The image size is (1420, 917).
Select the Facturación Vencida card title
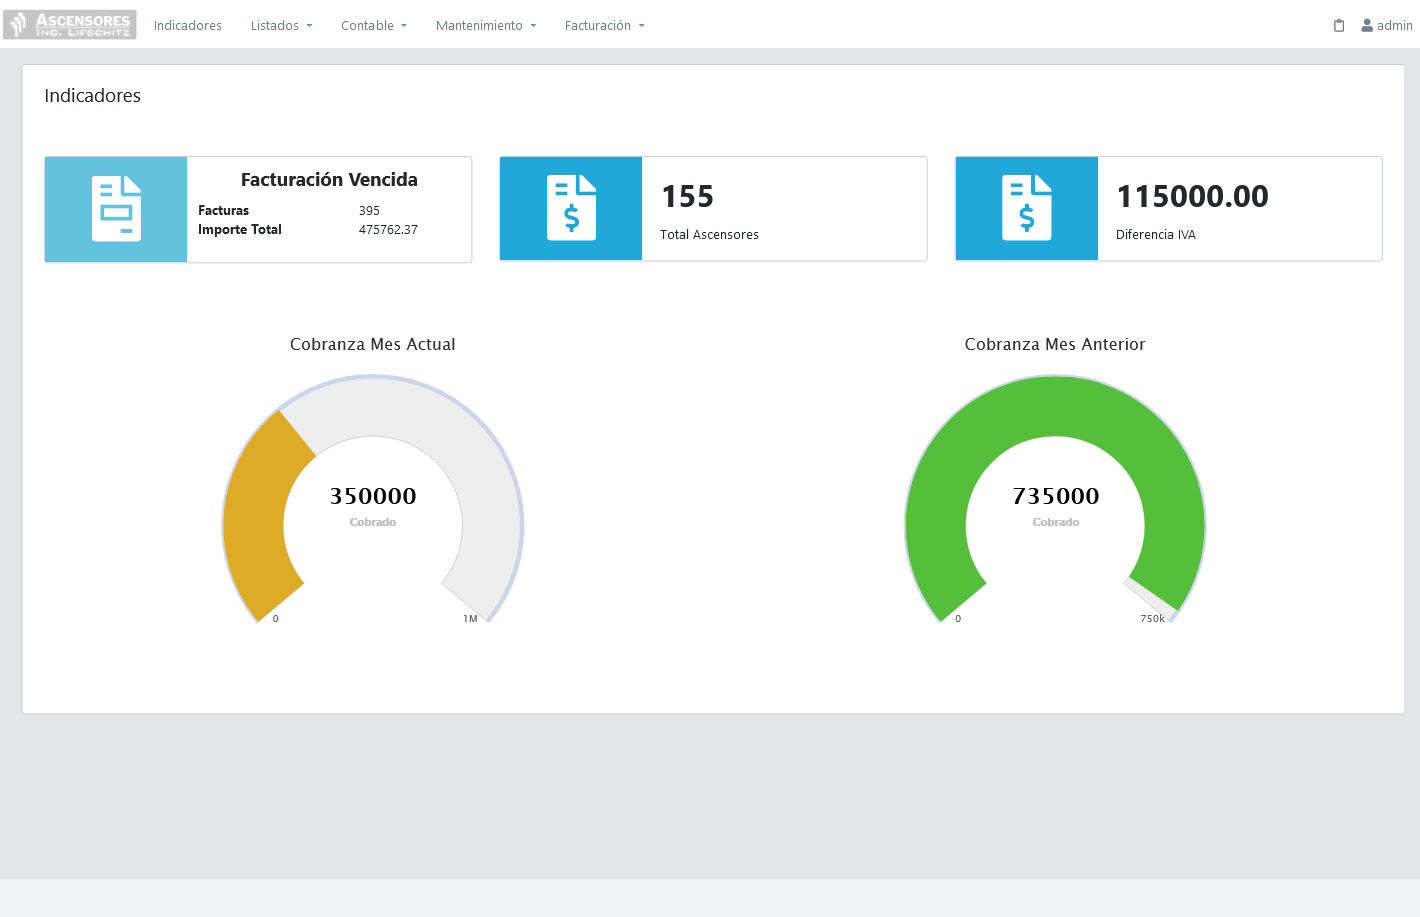coord(329,180)
